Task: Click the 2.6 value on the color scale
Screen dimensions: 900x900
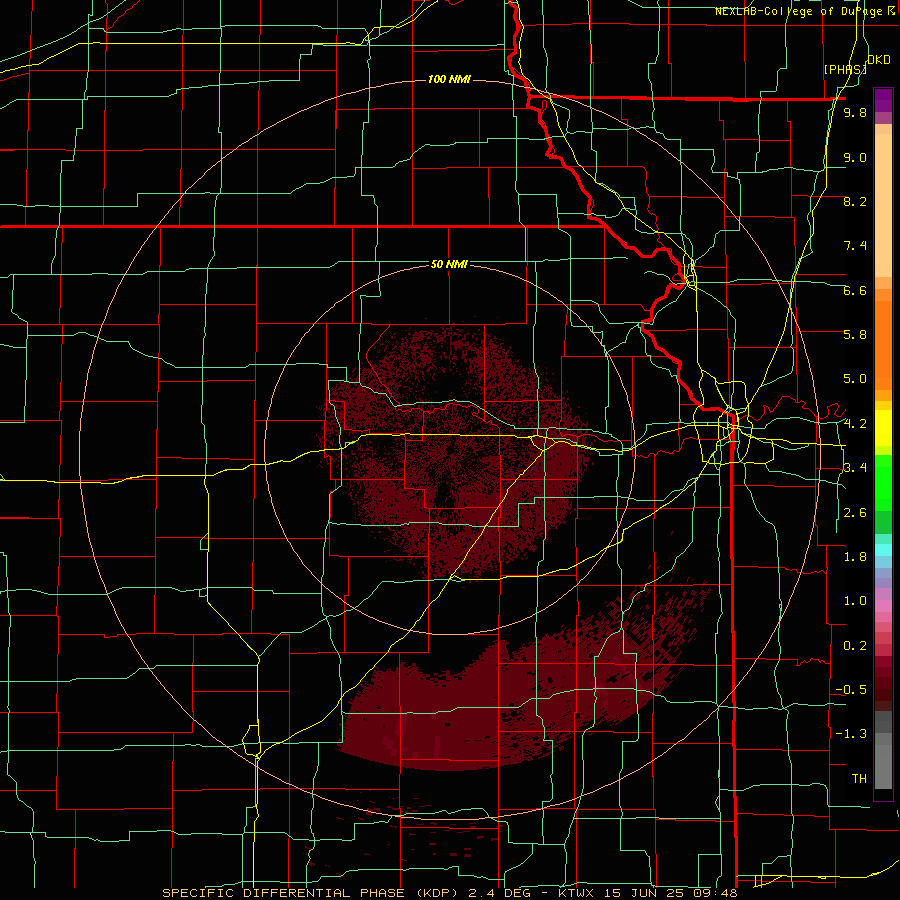Action: [855, 513]
